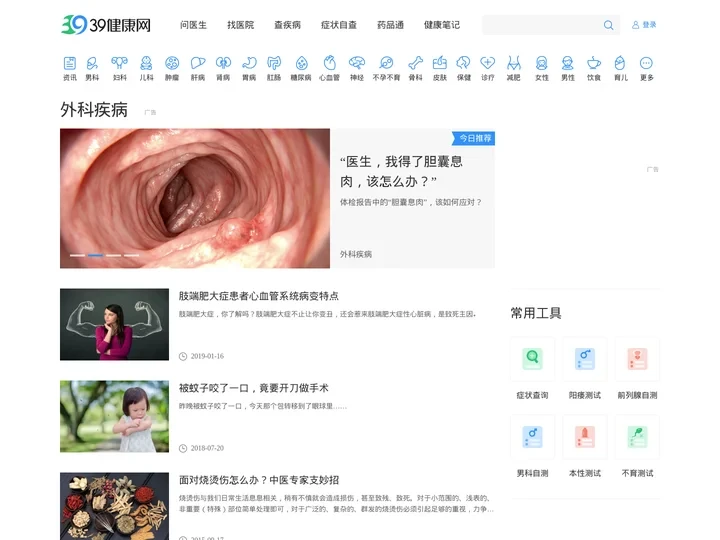Click the 登录 login link

[644, 25]
